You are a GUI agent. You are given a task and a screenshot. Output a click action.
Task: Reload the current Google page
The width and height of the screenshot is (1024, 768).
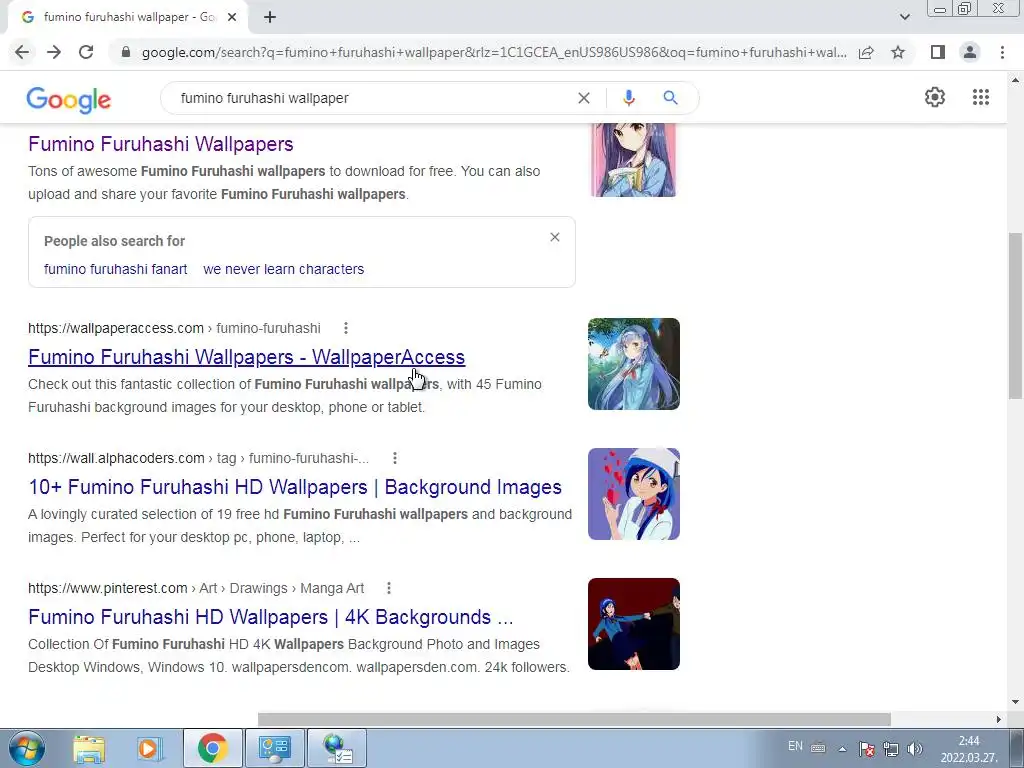[86, 52]
